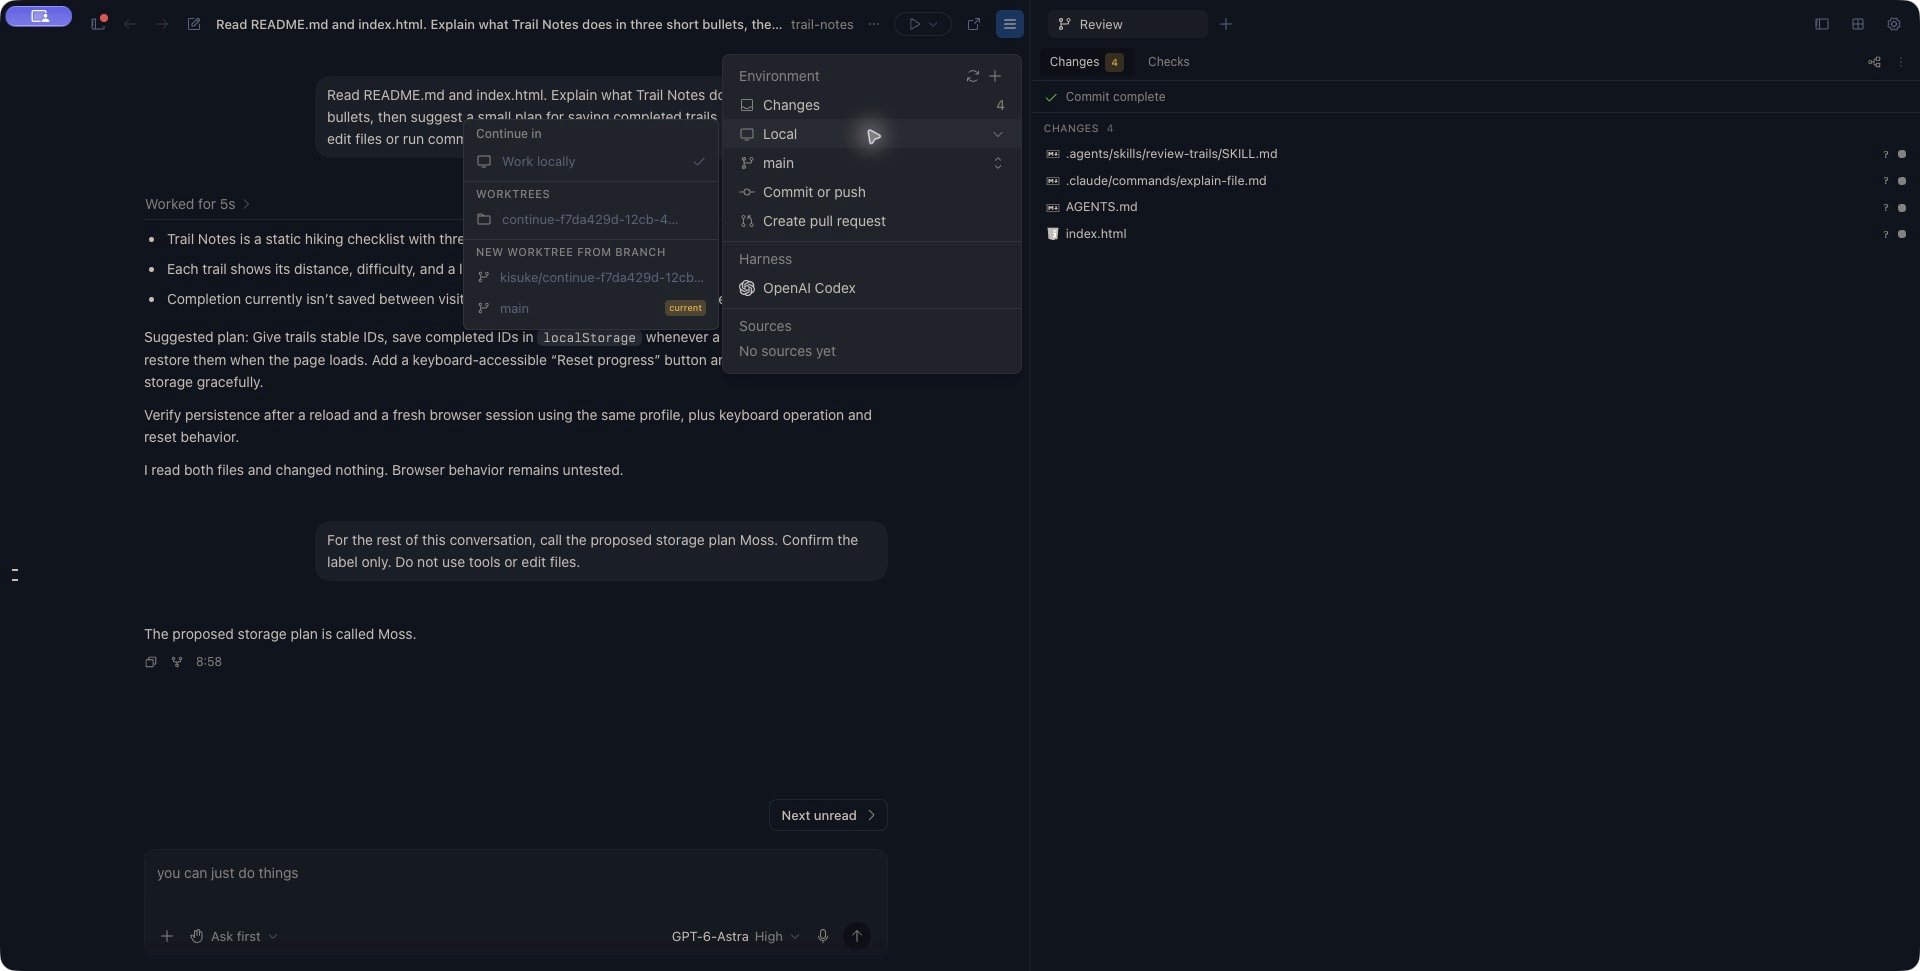Toggle the sidebar layout icon
1920x971 pixels.
1822,24
